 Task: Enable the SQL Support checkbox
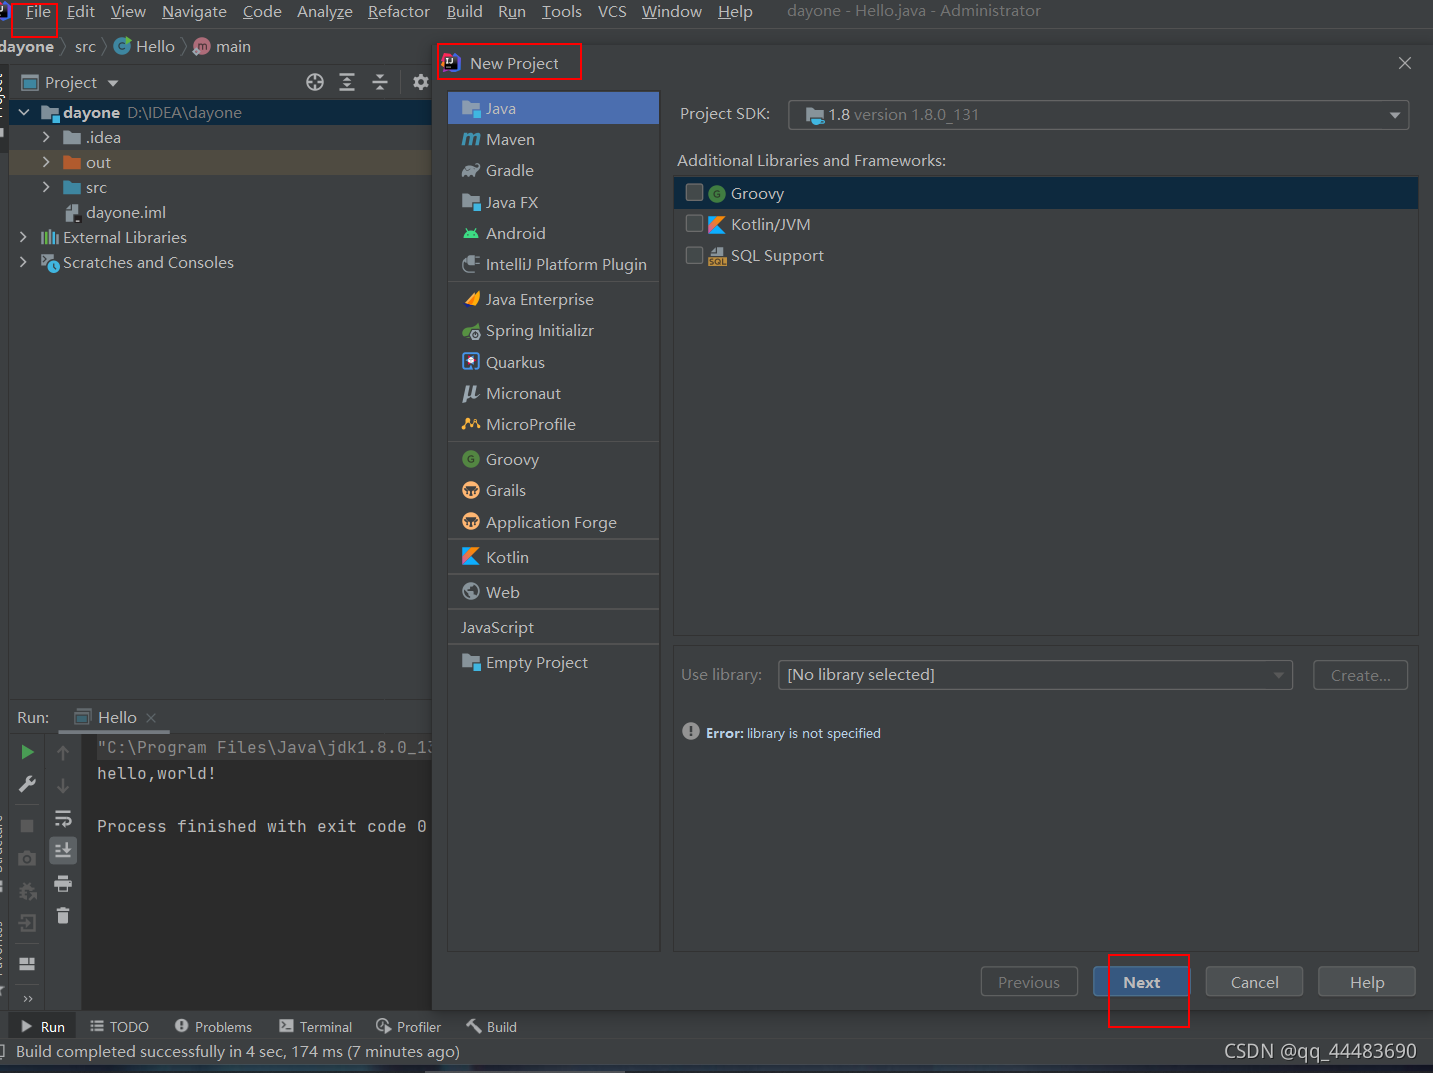694,255
